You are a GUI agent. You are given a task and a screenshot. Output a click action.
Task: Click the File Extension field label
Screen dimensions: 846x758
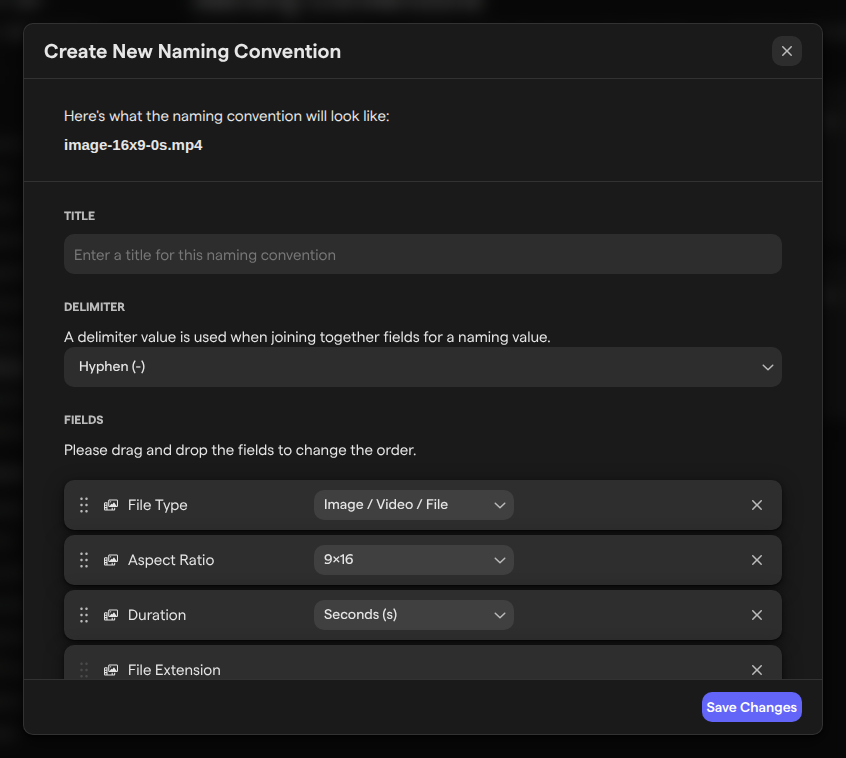tap(174, 670)
